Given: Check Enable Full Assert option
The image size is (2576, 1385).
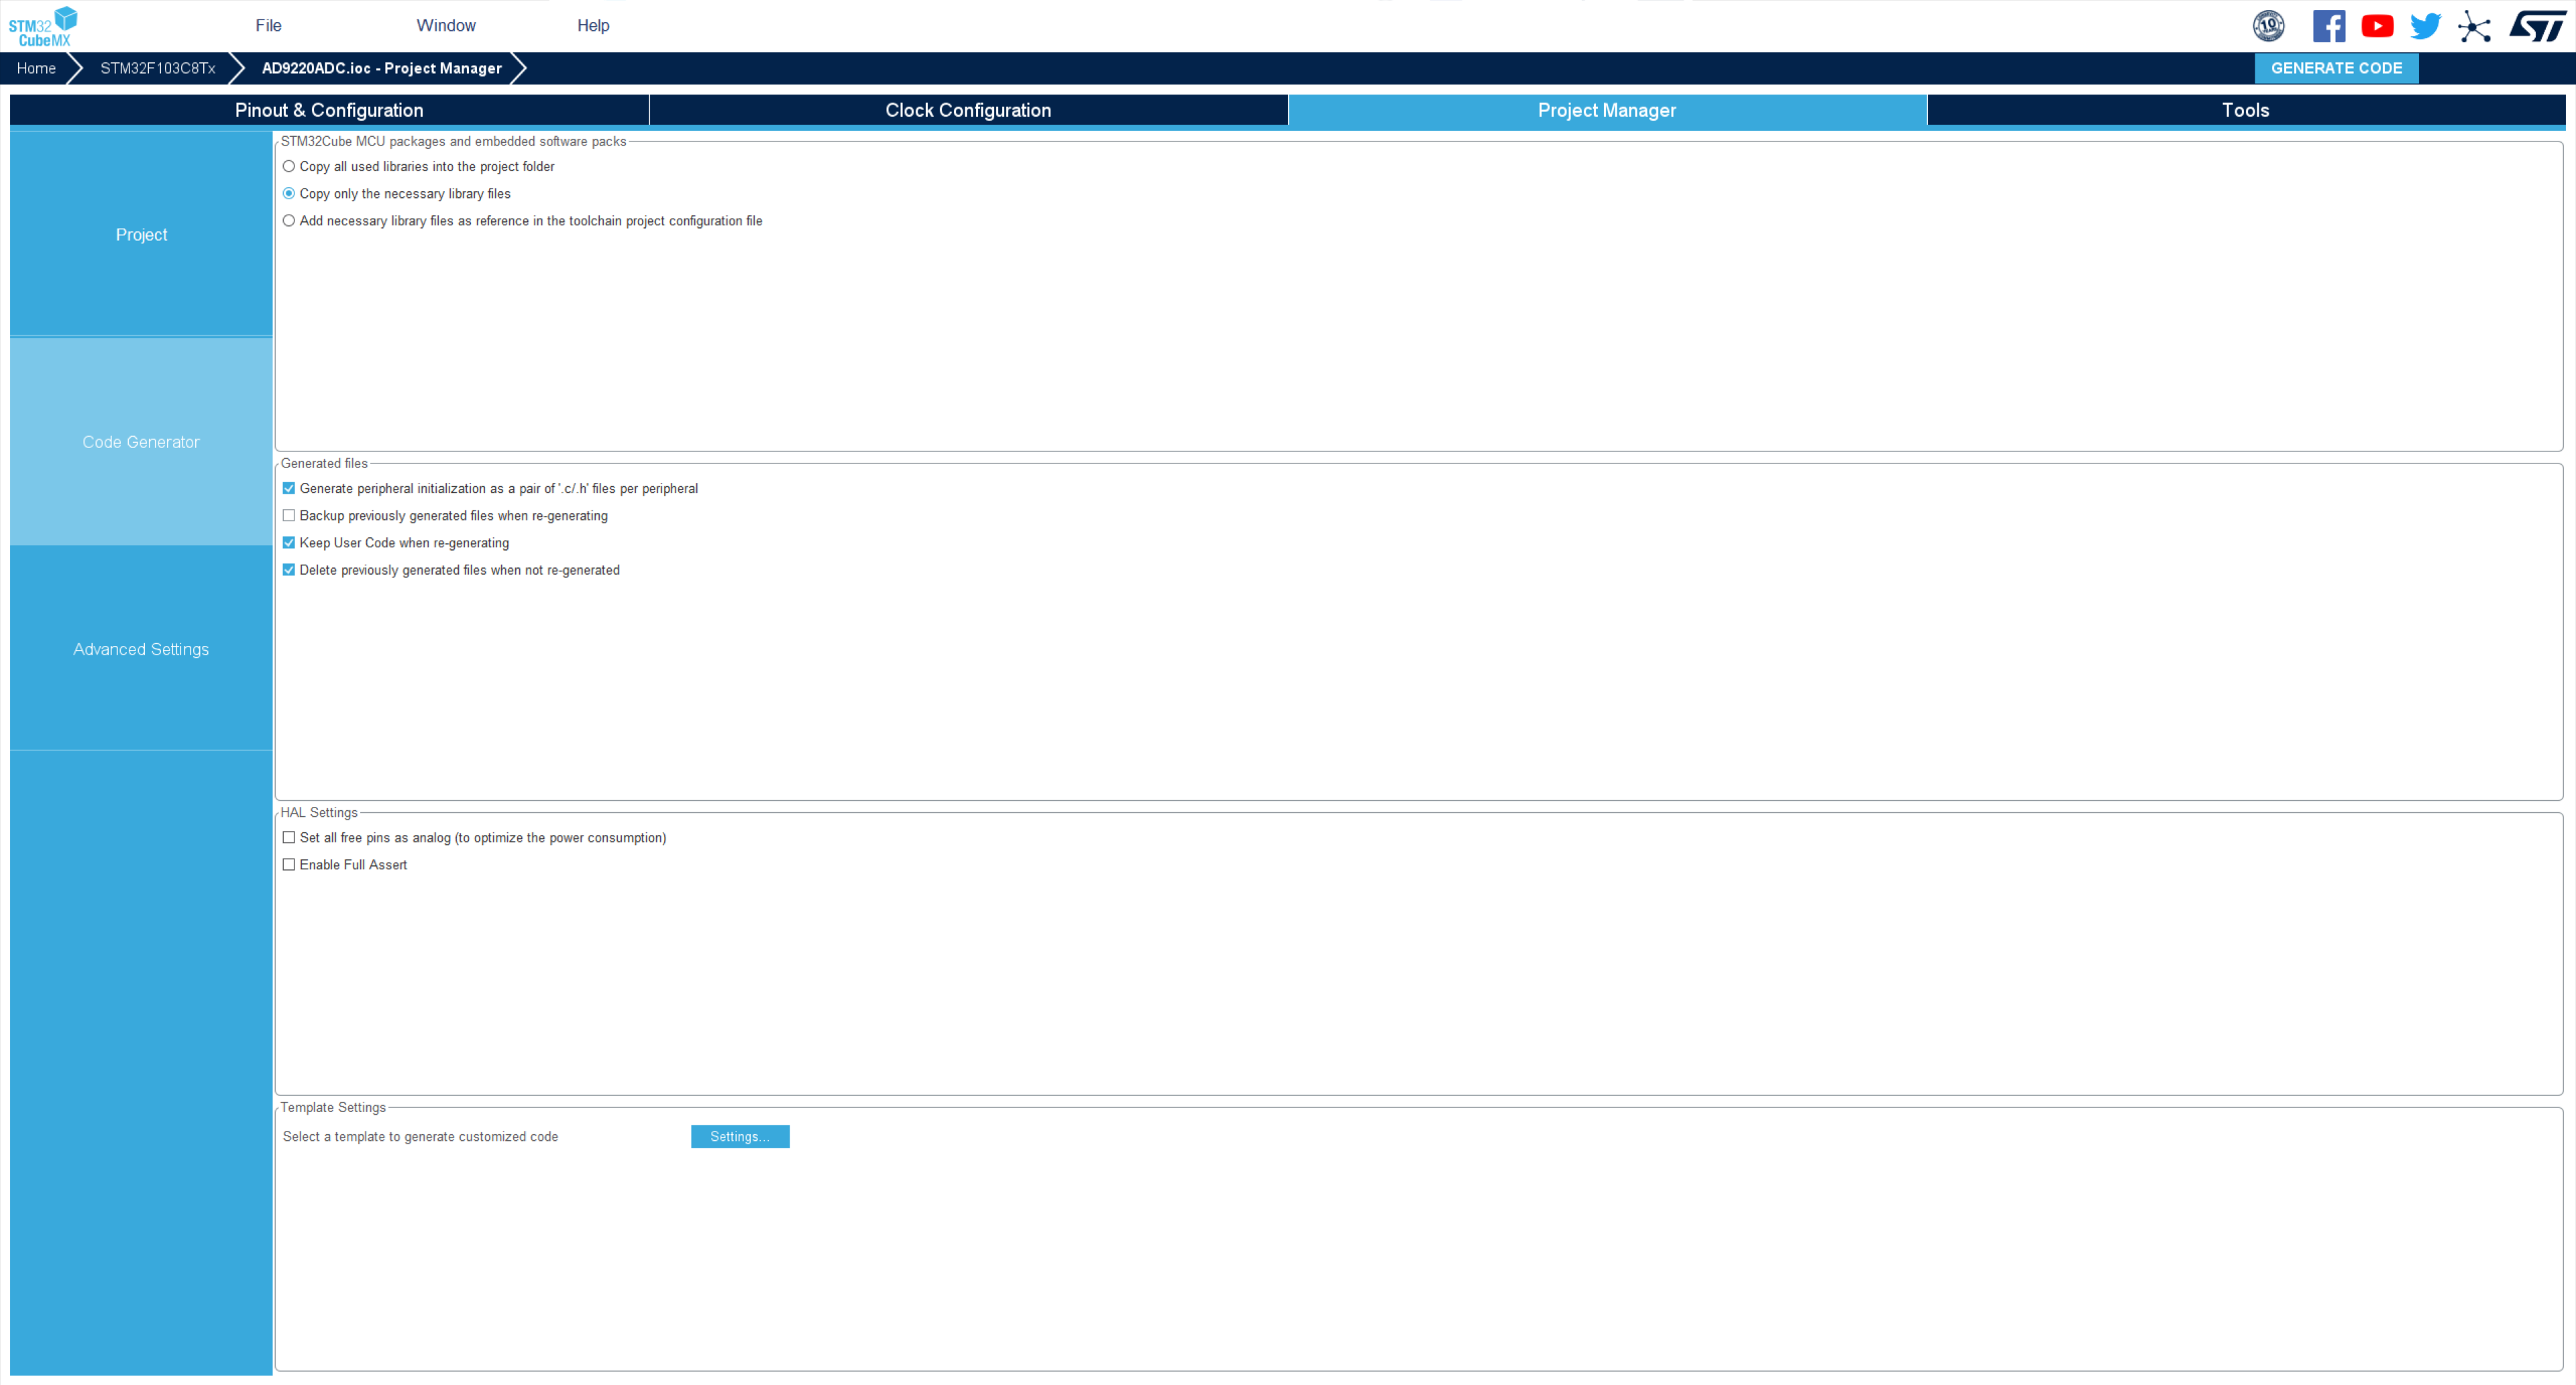Looking at the screenshot, I should click(x=289, y=865).
